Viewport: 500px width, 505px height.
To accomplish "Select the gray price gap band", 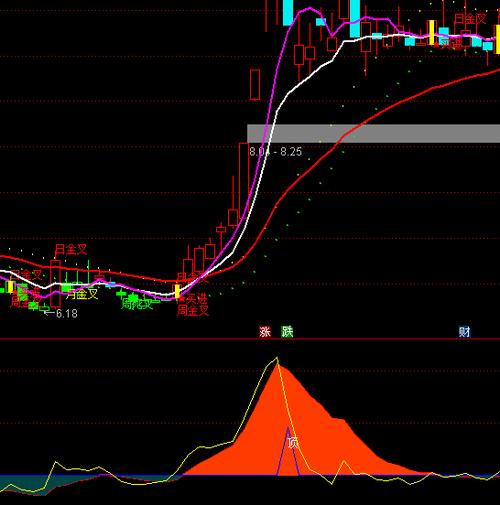I will [x=373, y=134].
